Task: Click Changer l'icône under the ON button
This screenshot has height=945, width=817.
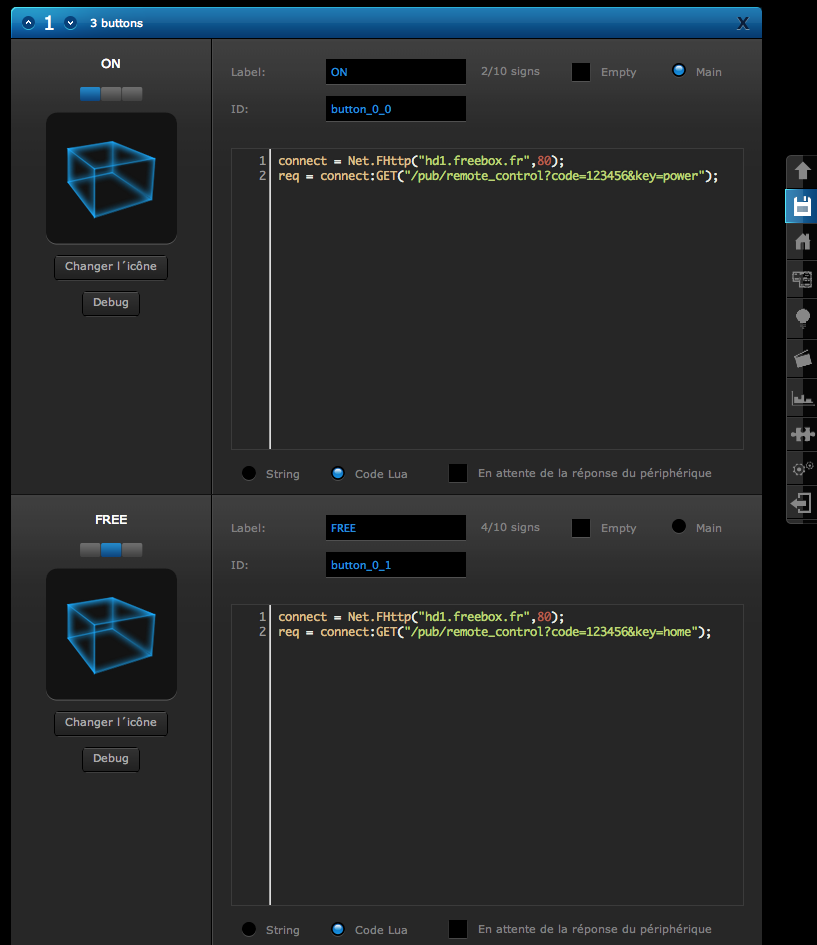Action: [x=111, y=267]
